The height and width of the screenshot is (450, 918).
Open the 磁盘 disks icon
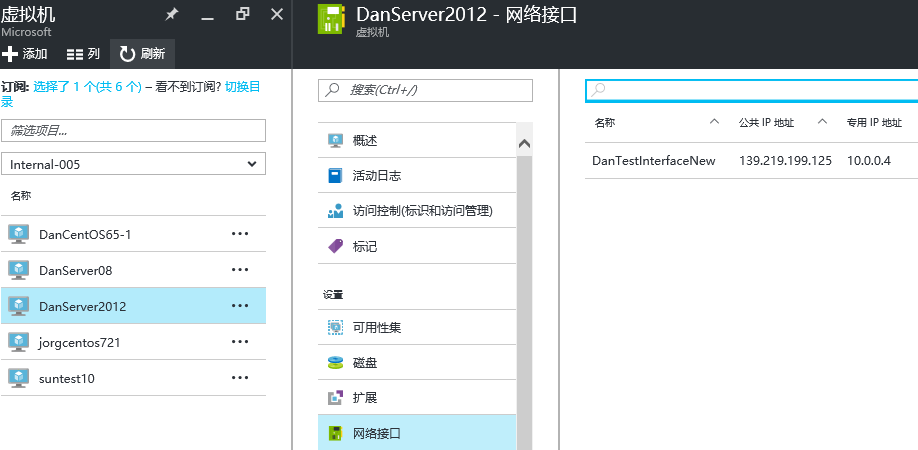tap(335, 363)
